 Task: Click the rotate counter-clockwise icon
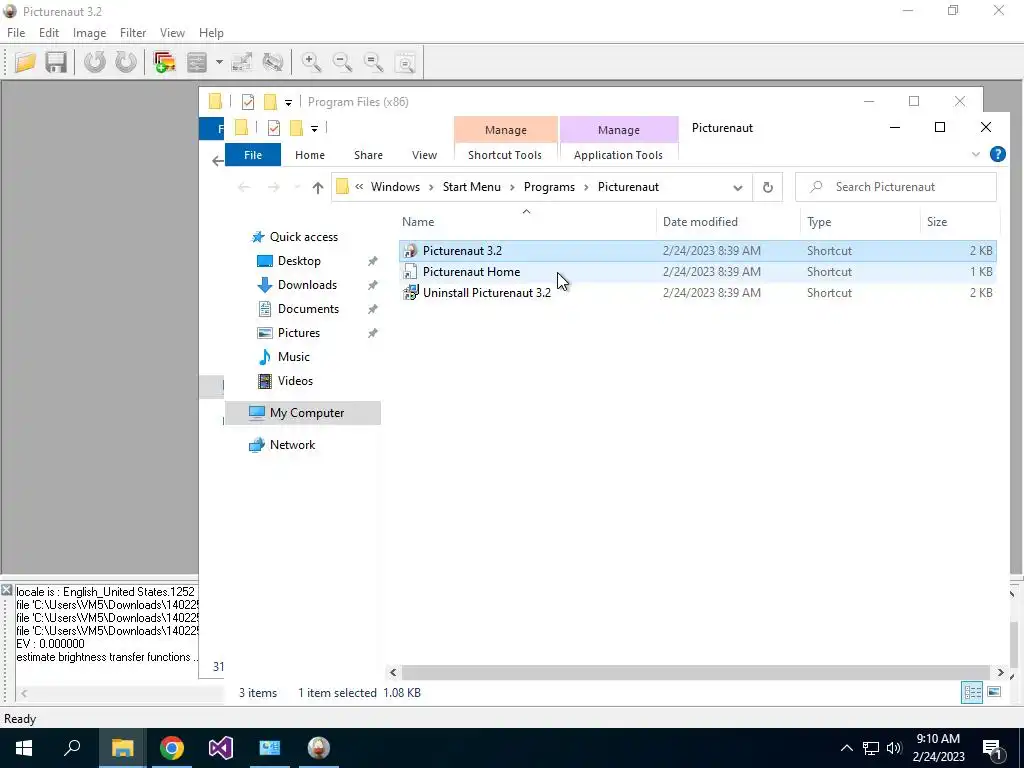(x=95, y=63)
